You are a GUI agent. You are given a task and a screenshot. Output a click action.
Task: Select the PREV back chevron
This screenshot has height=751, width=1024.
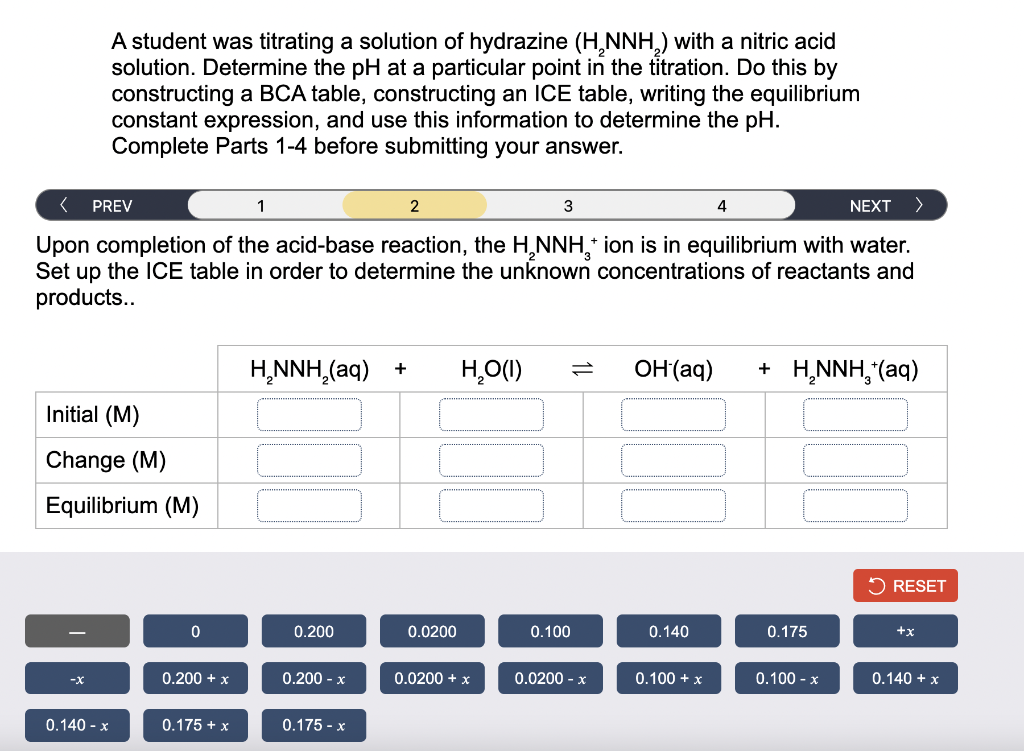click(x=63, y=205)
